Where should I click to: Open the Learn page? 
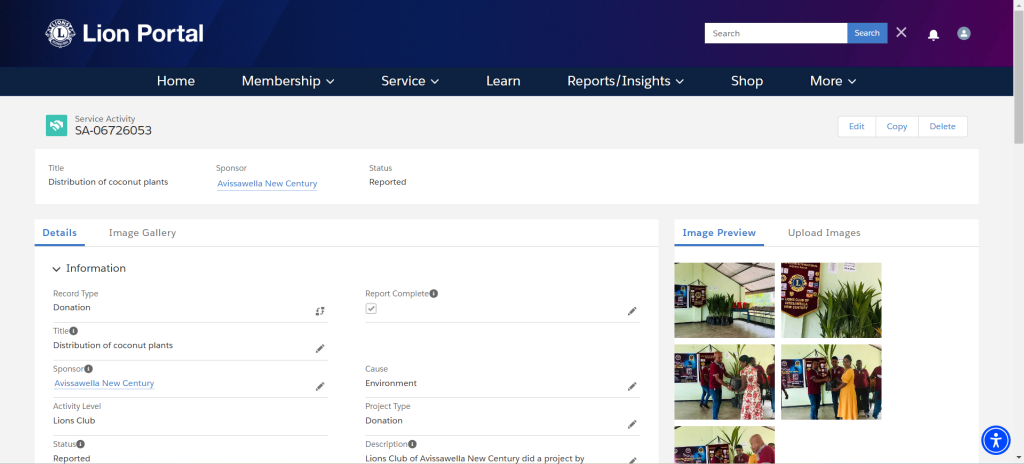coord(503,81)
